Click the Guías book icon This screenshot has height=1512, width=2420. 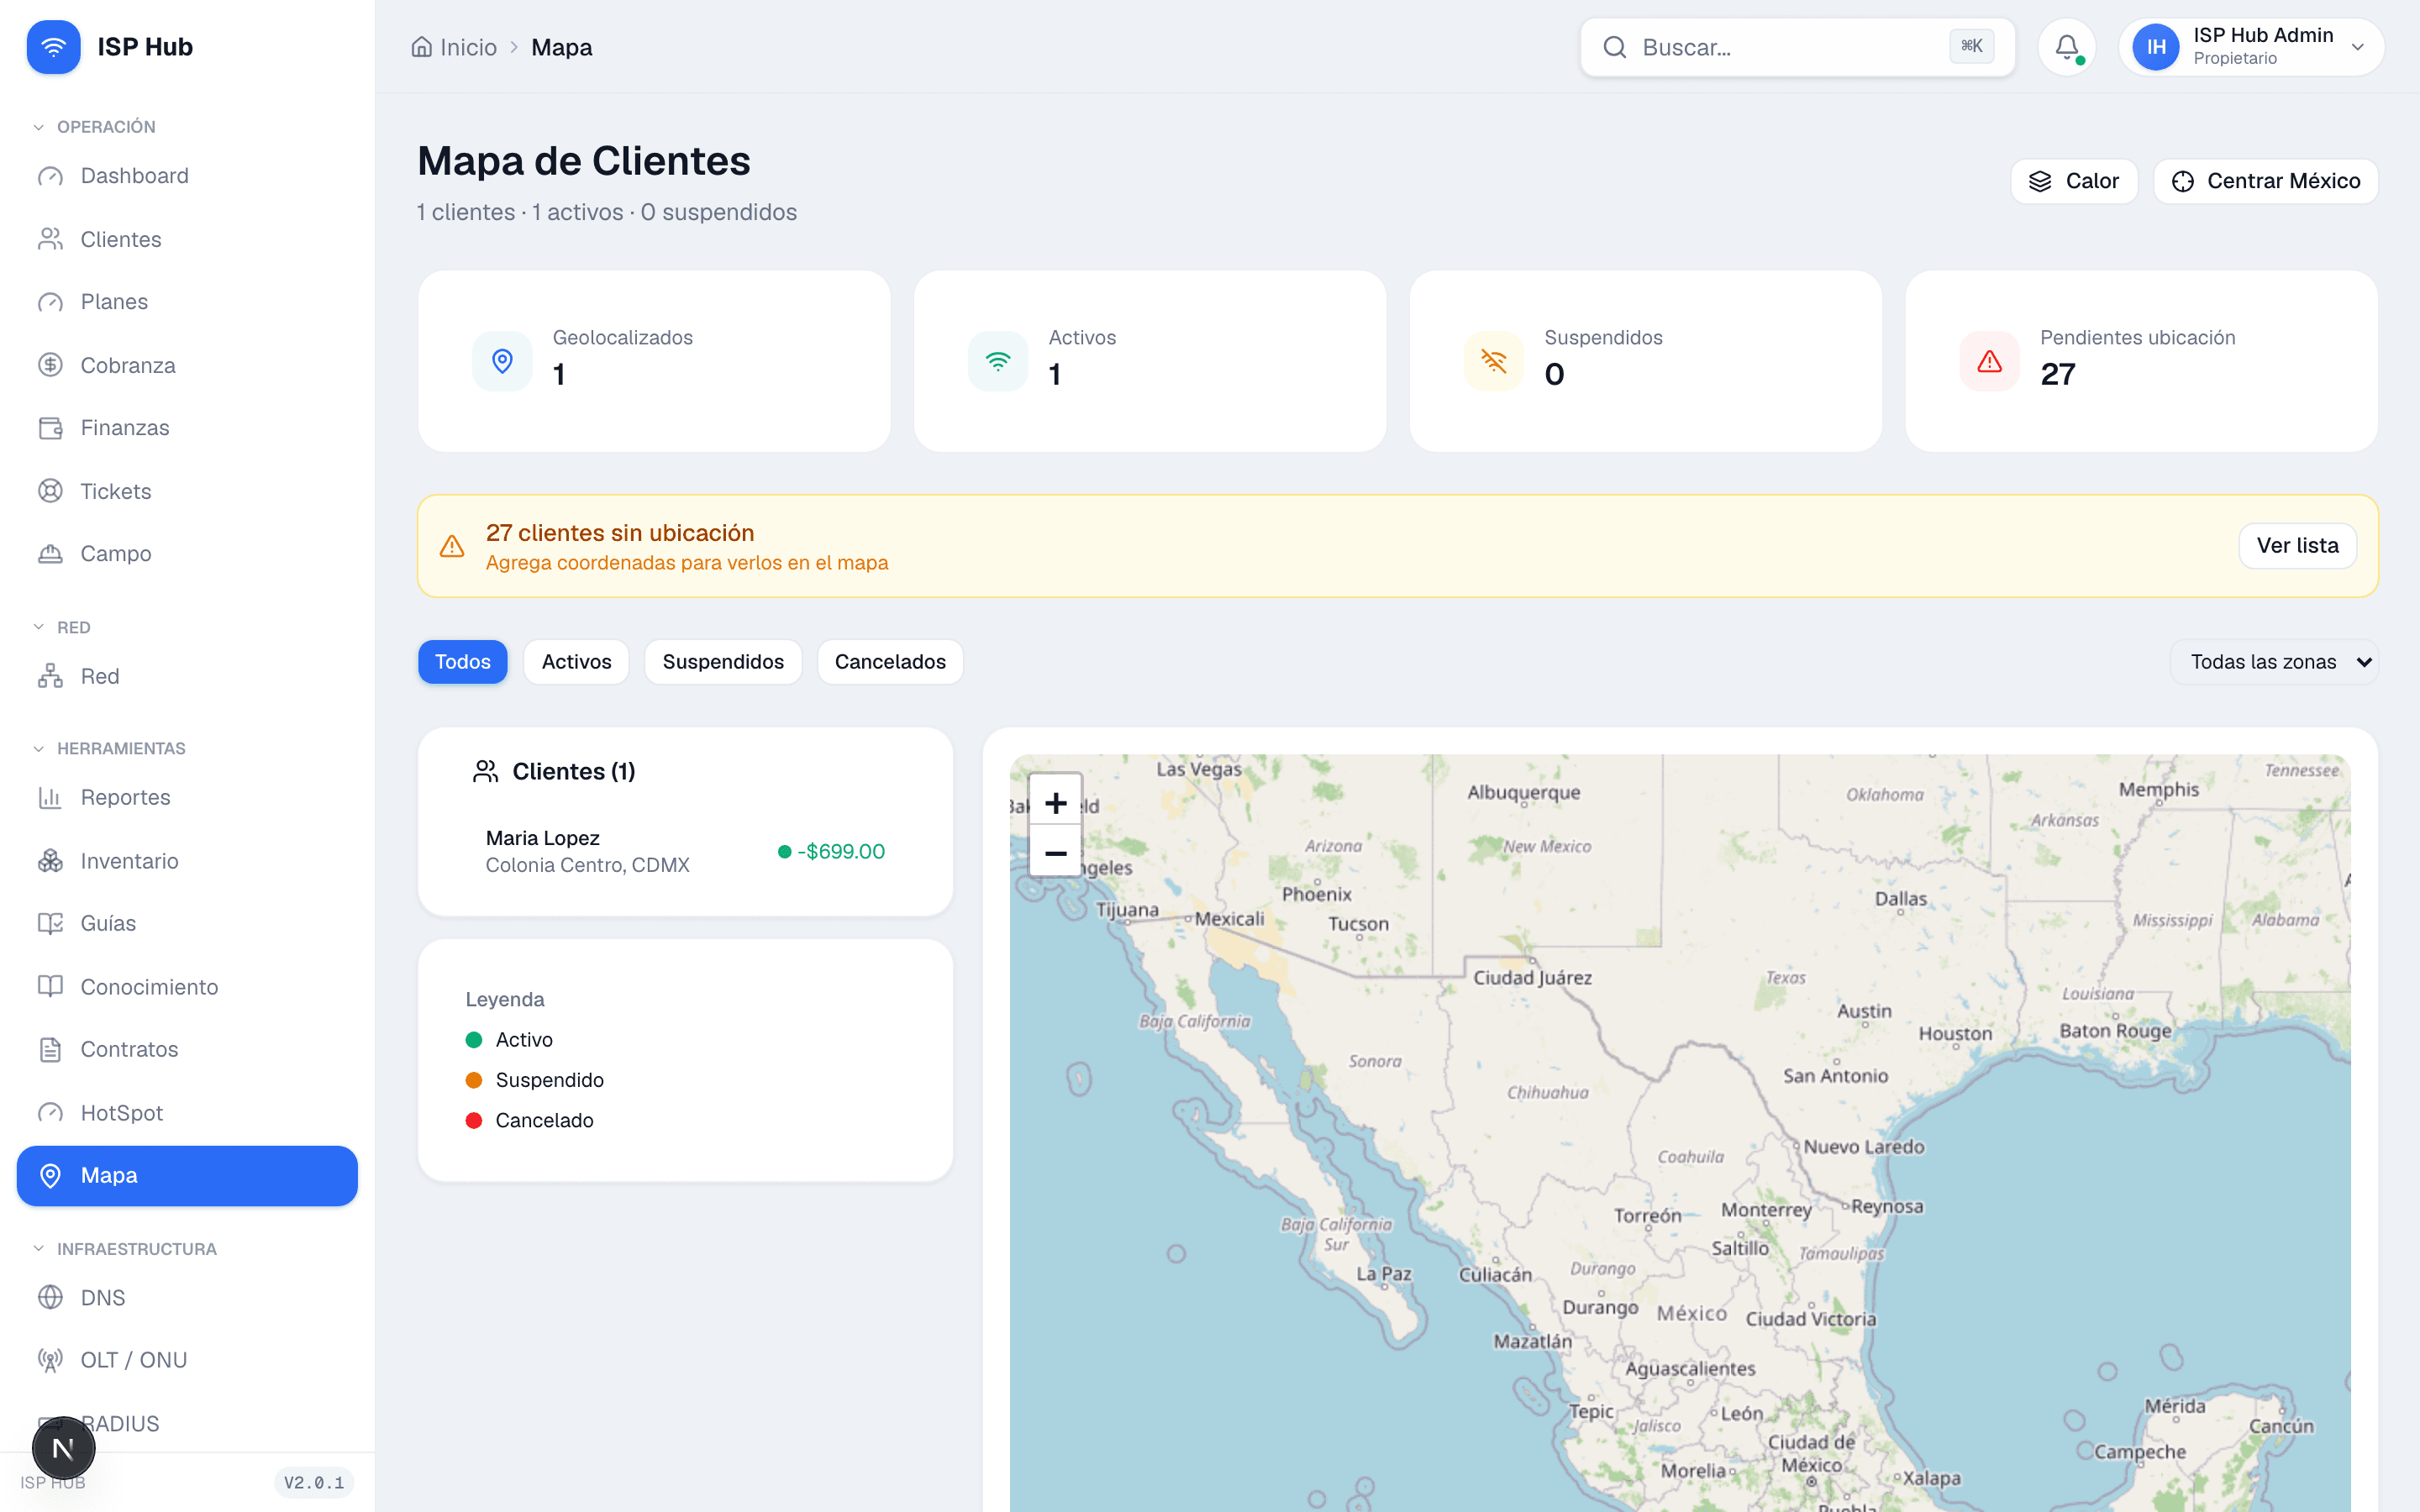point(50,923)
